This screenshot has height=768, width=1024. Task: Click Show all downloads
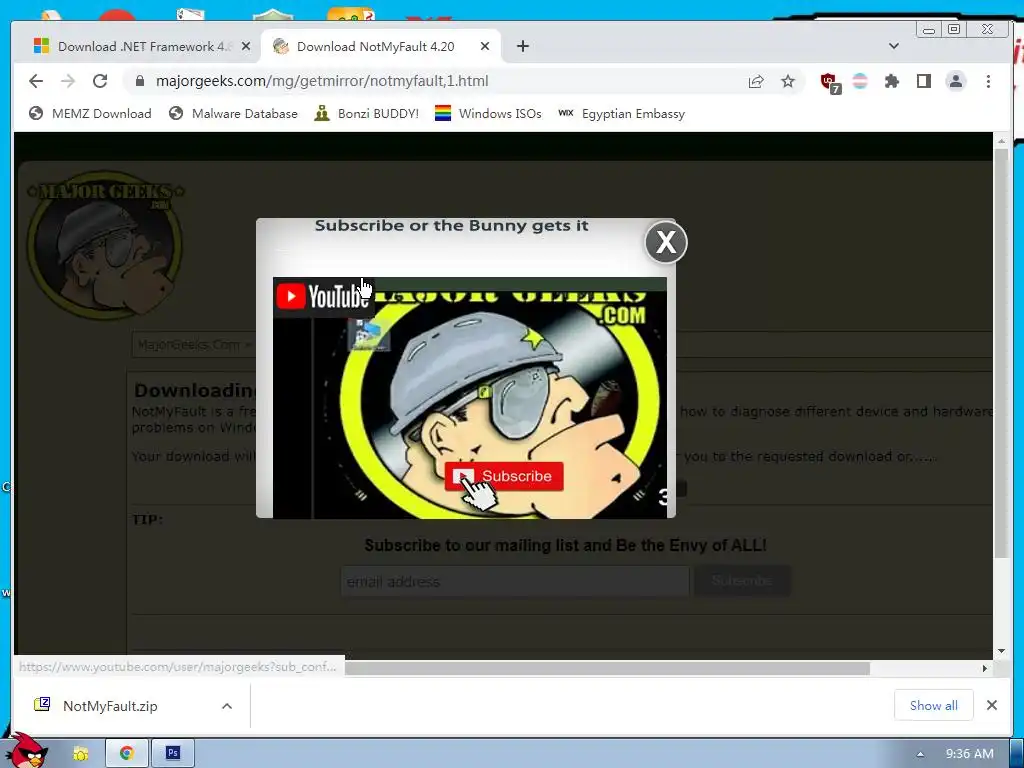click(933, 705)
